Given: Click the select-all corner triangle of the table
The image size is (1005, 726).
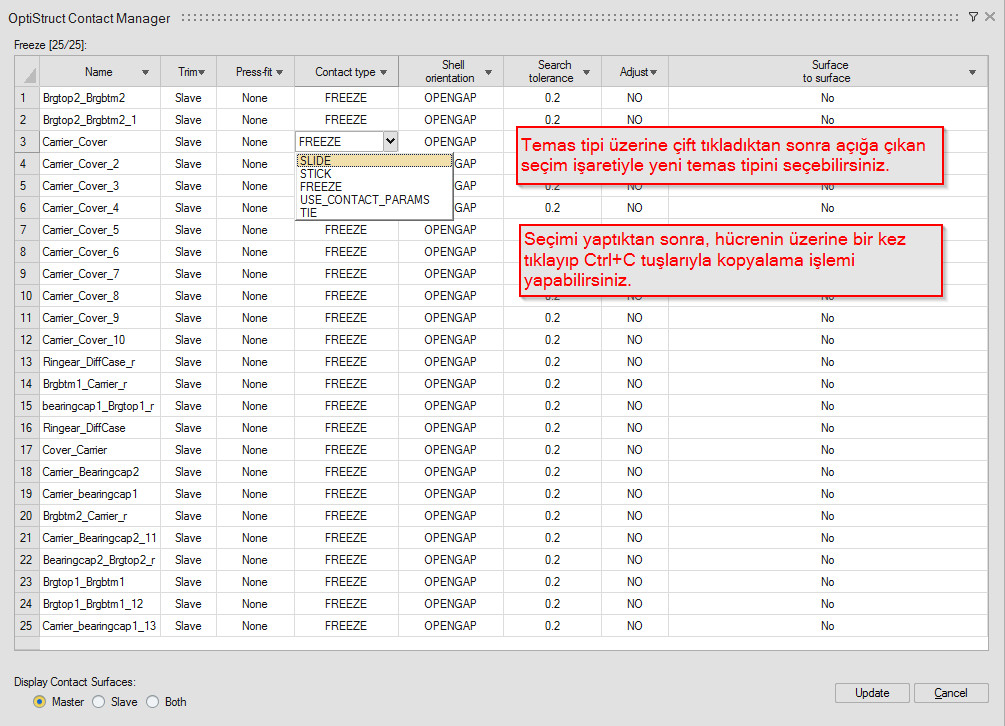Looking at the screenshot, I should click(27, 73).
